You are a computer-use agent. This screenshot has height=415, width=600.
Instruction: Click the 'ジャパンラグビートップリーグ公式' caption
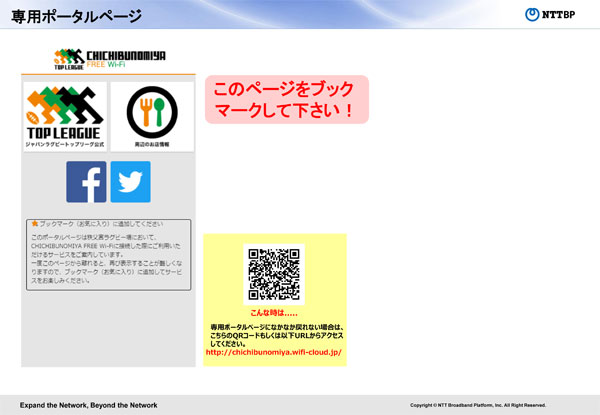click(x=65, y=145)
